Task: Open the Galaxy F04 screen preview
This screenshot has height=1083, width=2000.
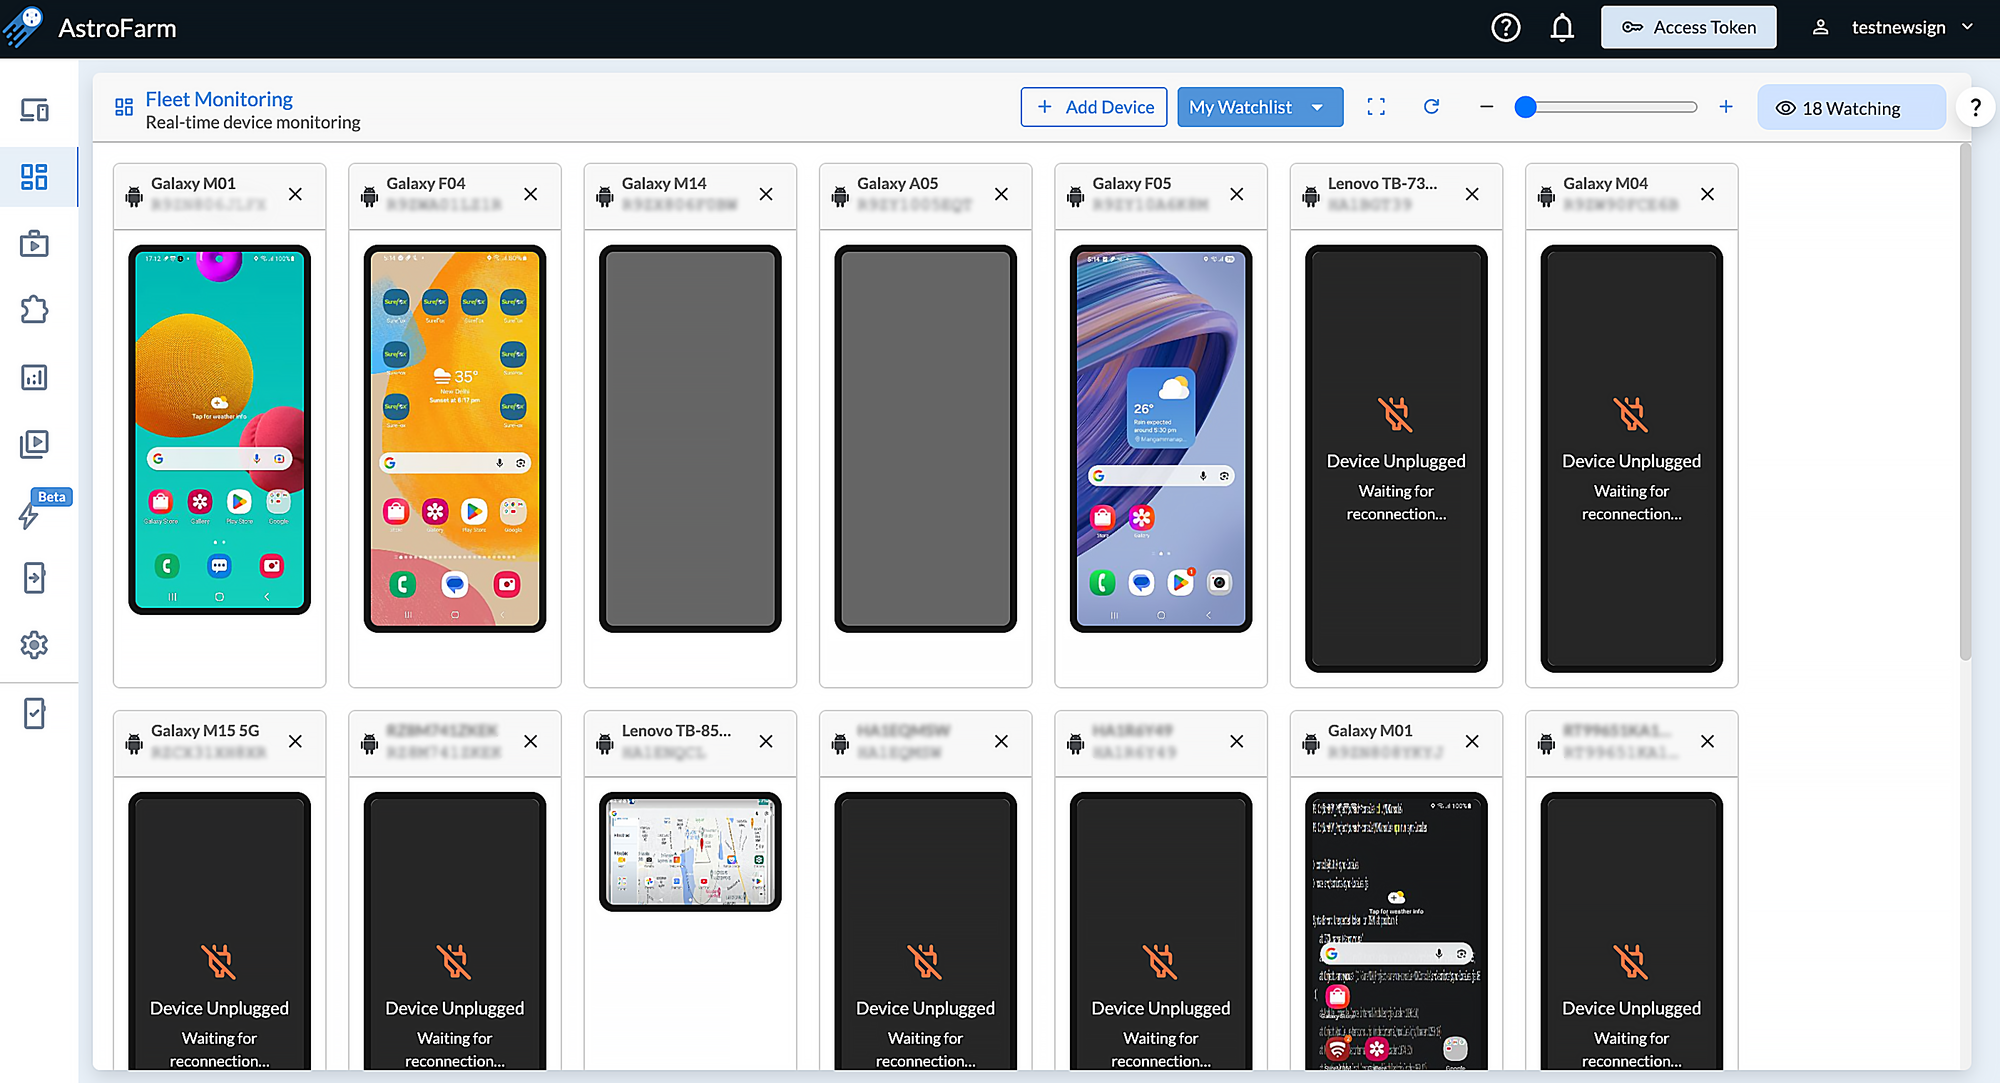Action: (x=455, y=439)
